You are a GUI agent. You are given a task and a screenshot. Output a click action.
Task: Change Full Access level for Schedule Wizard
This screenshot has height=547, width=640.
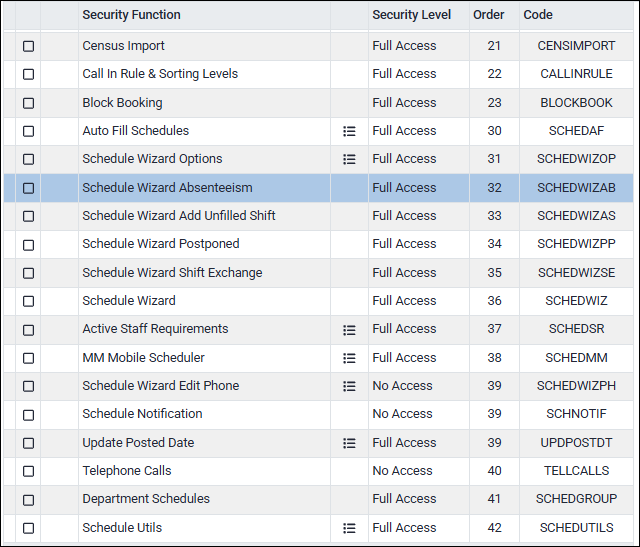coord(404,301)
